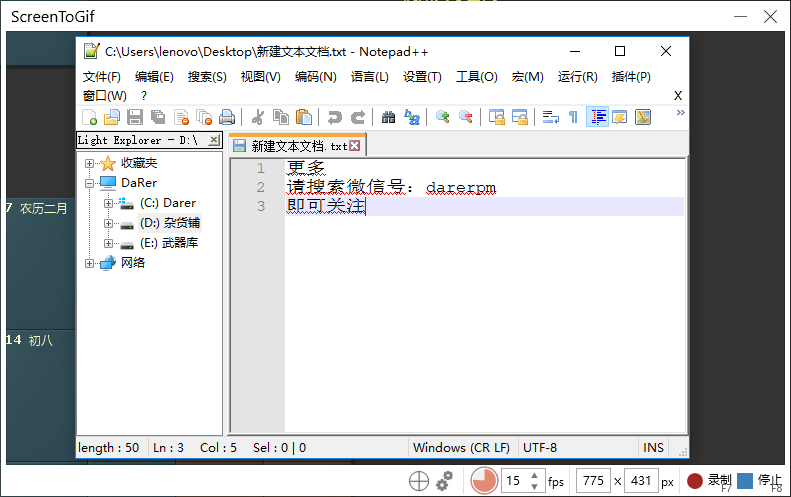Toggle the Word wrap toolbar icon
Image resolution: width=791 pixels, height=497 pixels.
(550, 117)
